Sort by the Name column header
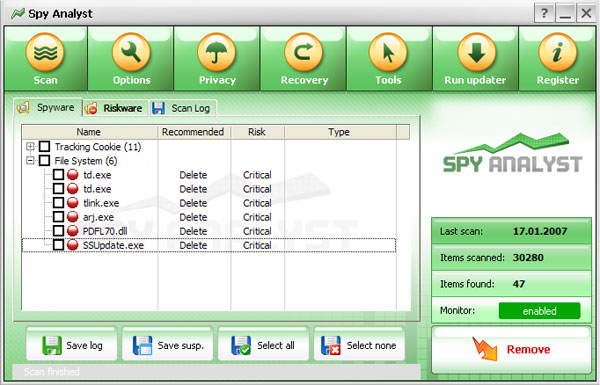This screenshot has height=385, width=600. click(89, 132)
